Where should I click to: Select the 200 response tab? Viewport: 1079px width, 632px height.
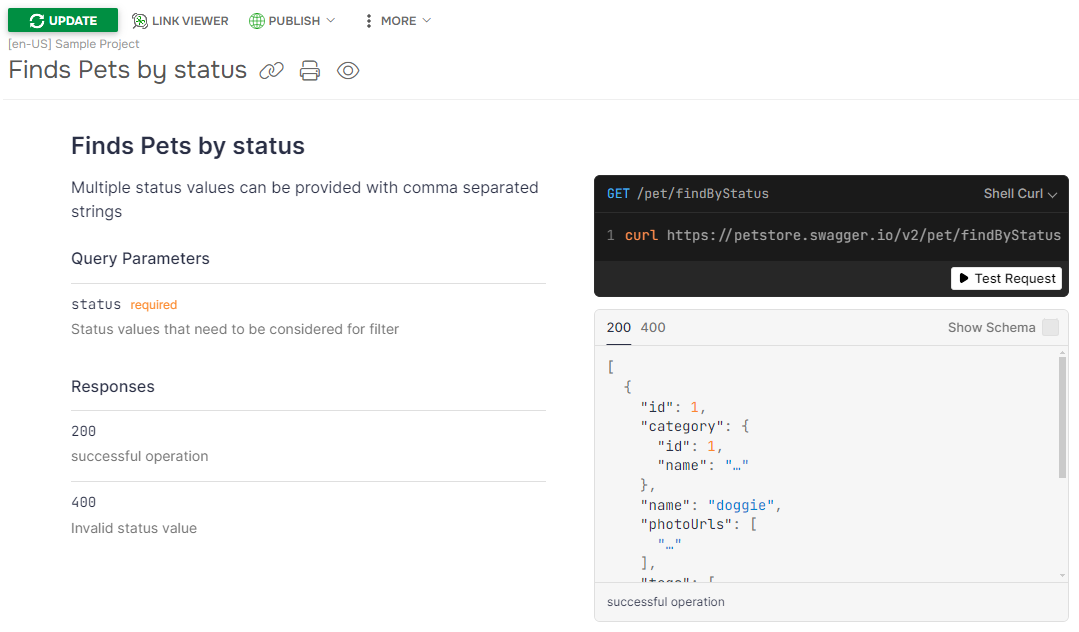(617, 327)
